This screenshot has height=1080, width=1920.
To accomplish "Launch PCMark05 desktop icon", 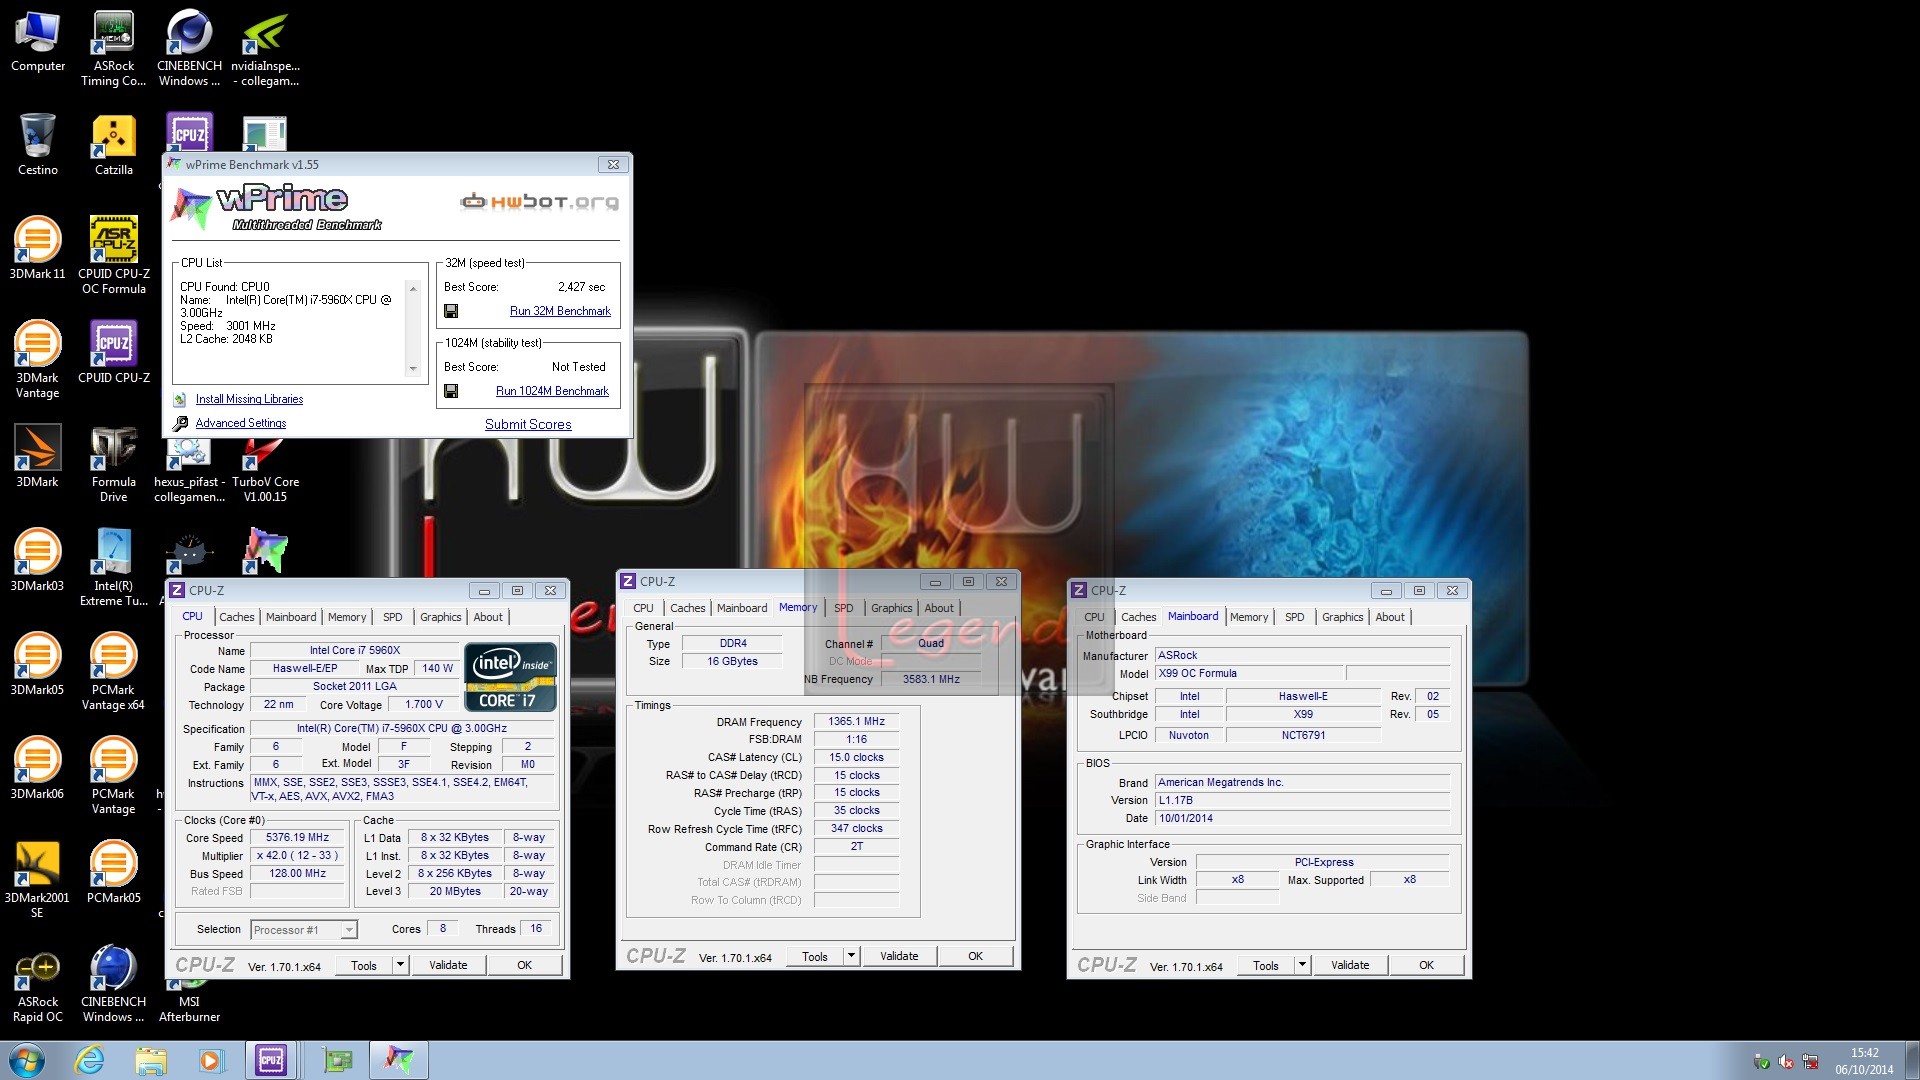I will point(113,872).
